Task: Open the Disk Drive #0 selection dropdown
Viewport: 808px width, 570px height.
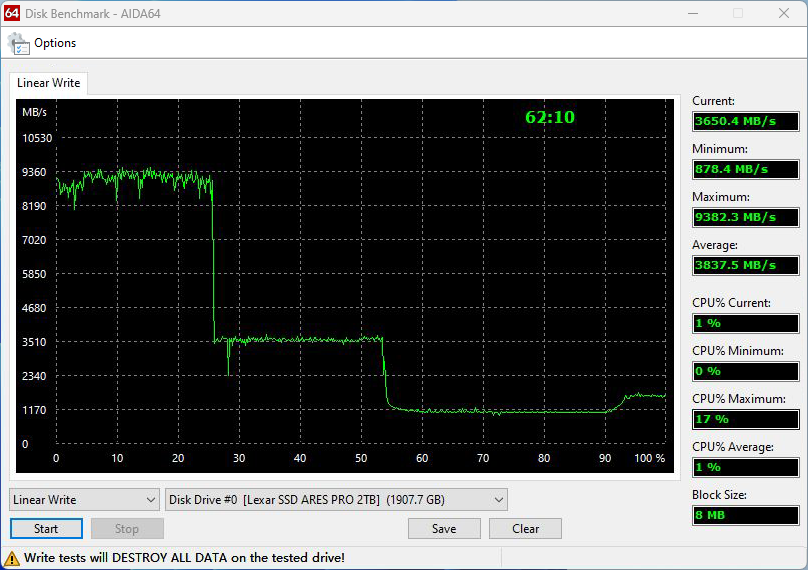Action: [x=336, y=500]
